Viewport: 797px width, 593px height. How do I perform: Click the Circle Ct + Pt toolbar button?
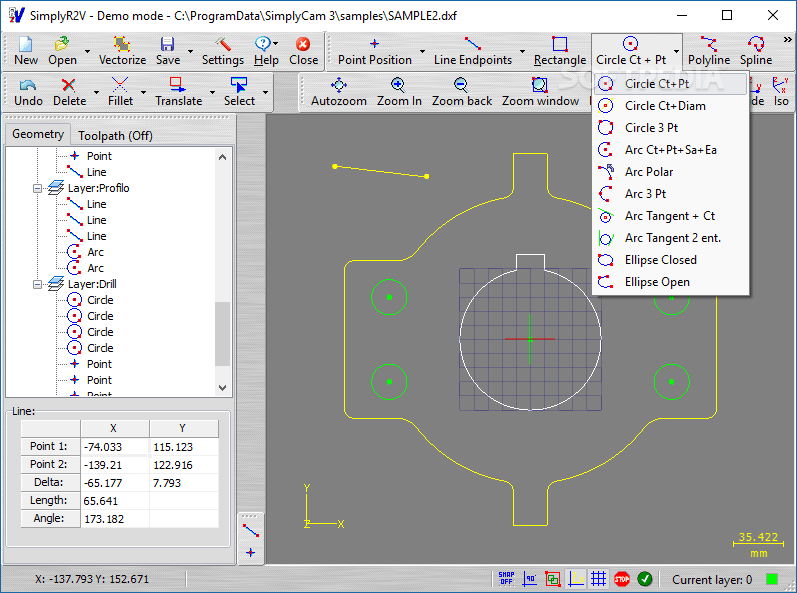(x=631, y=51)
